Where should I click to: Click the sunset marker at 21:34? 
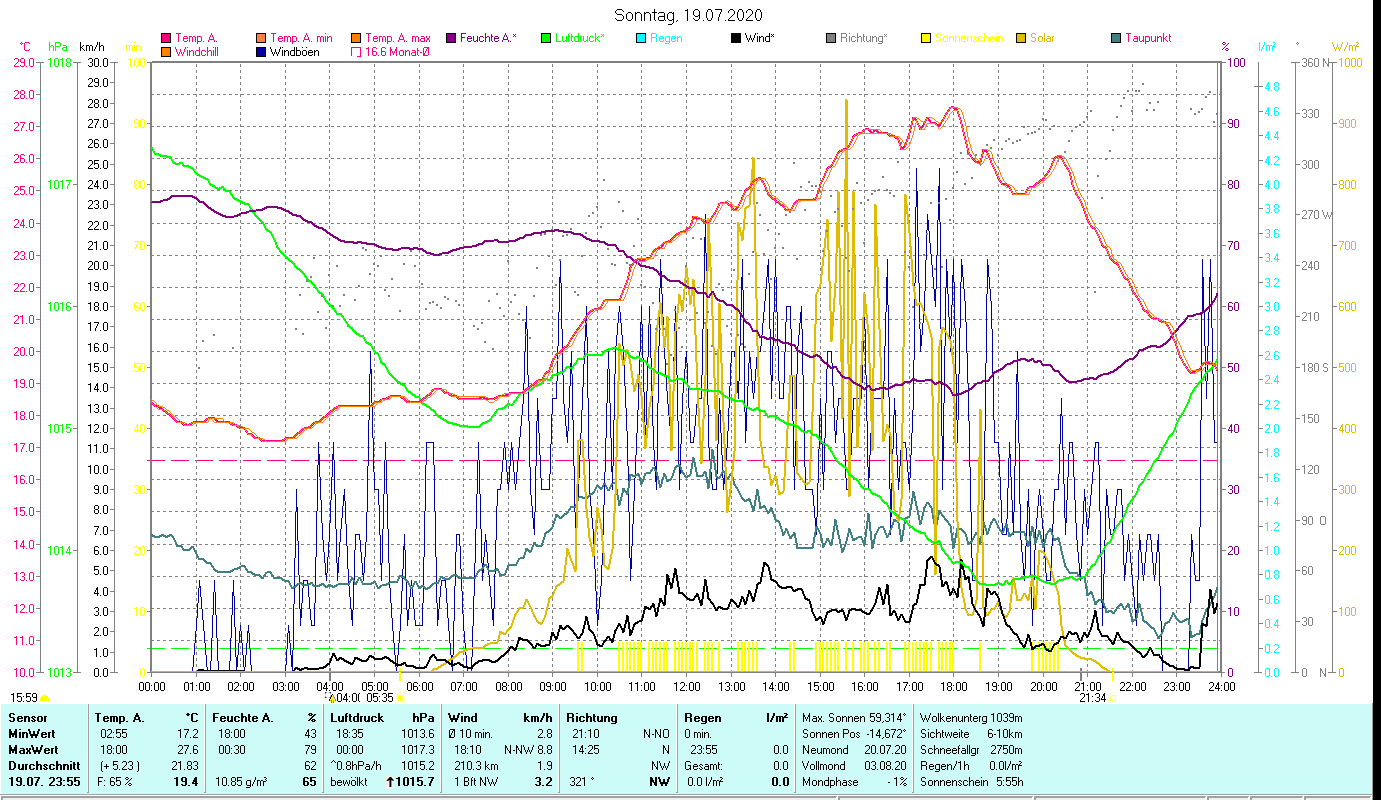(1111, 698)
